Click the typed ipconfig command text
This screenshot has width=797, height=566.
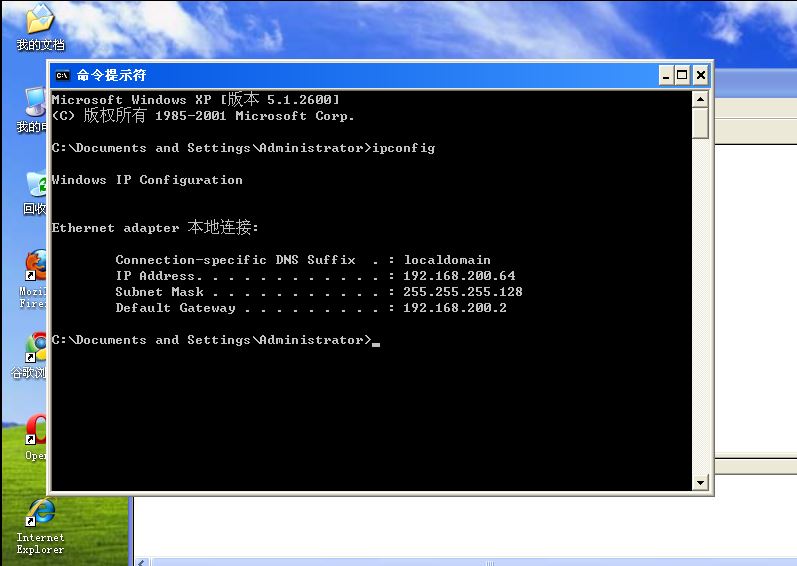pyautogui.click(x=404, y=148)
